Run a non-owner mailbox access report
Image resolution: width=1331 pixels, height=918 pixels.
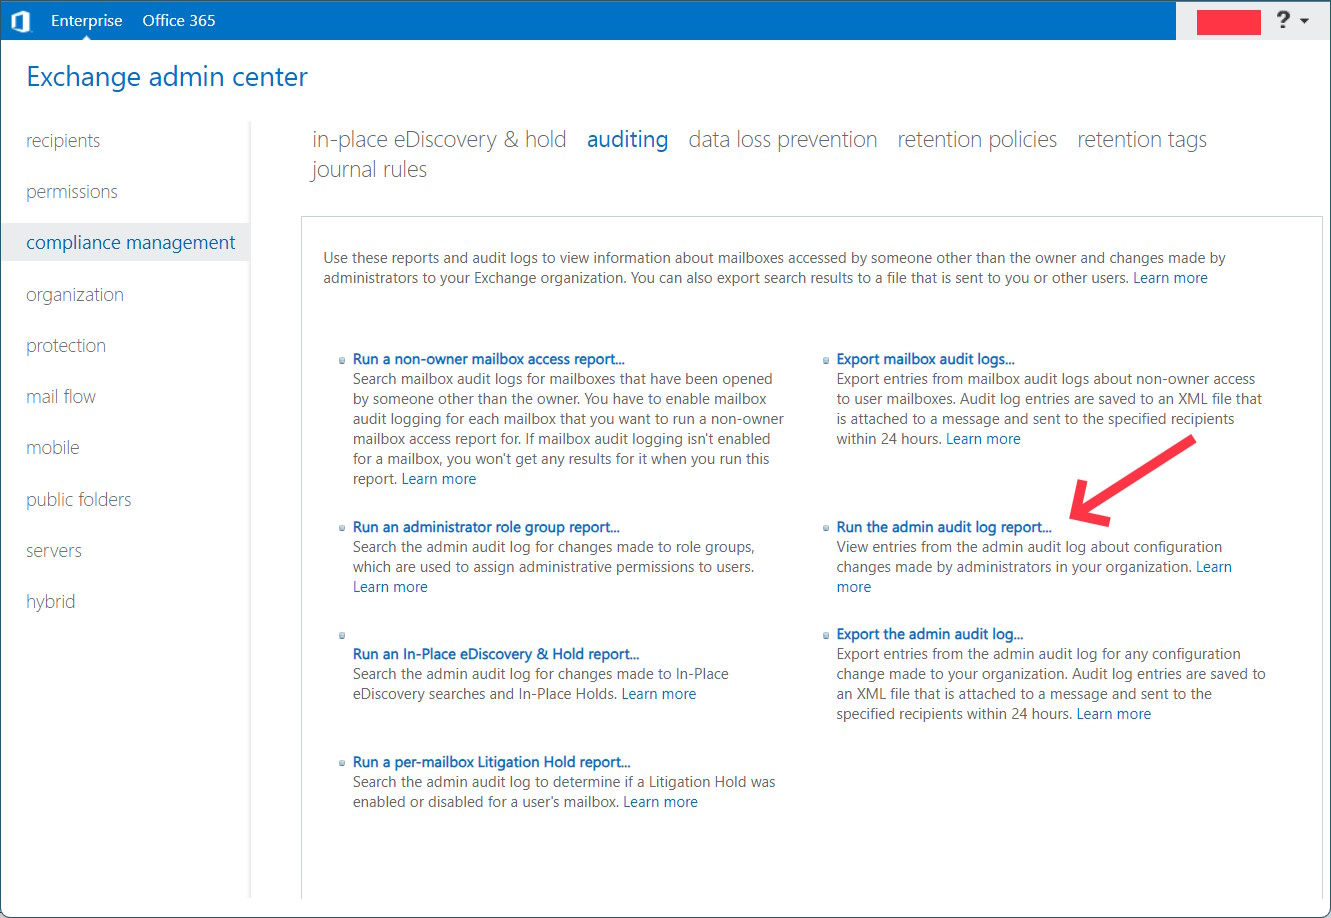pyautogui.click(x=488, y=359)
